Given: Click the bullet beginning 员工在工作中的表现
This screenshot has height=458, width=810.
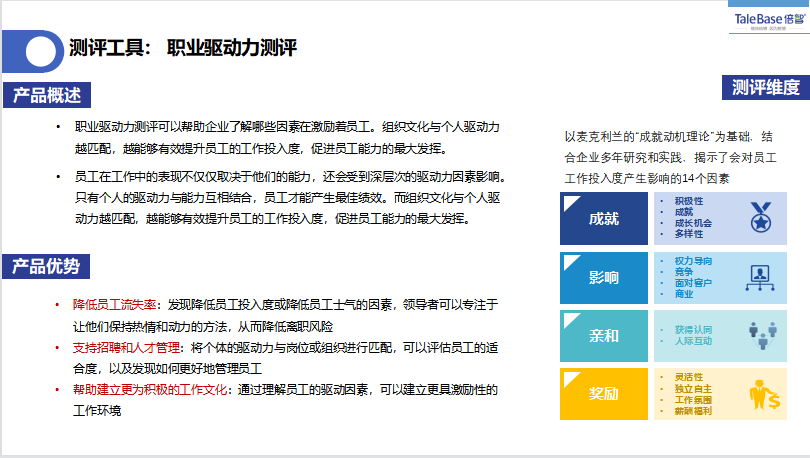Looking at the screenshot, I should click(x=290, y=198).
